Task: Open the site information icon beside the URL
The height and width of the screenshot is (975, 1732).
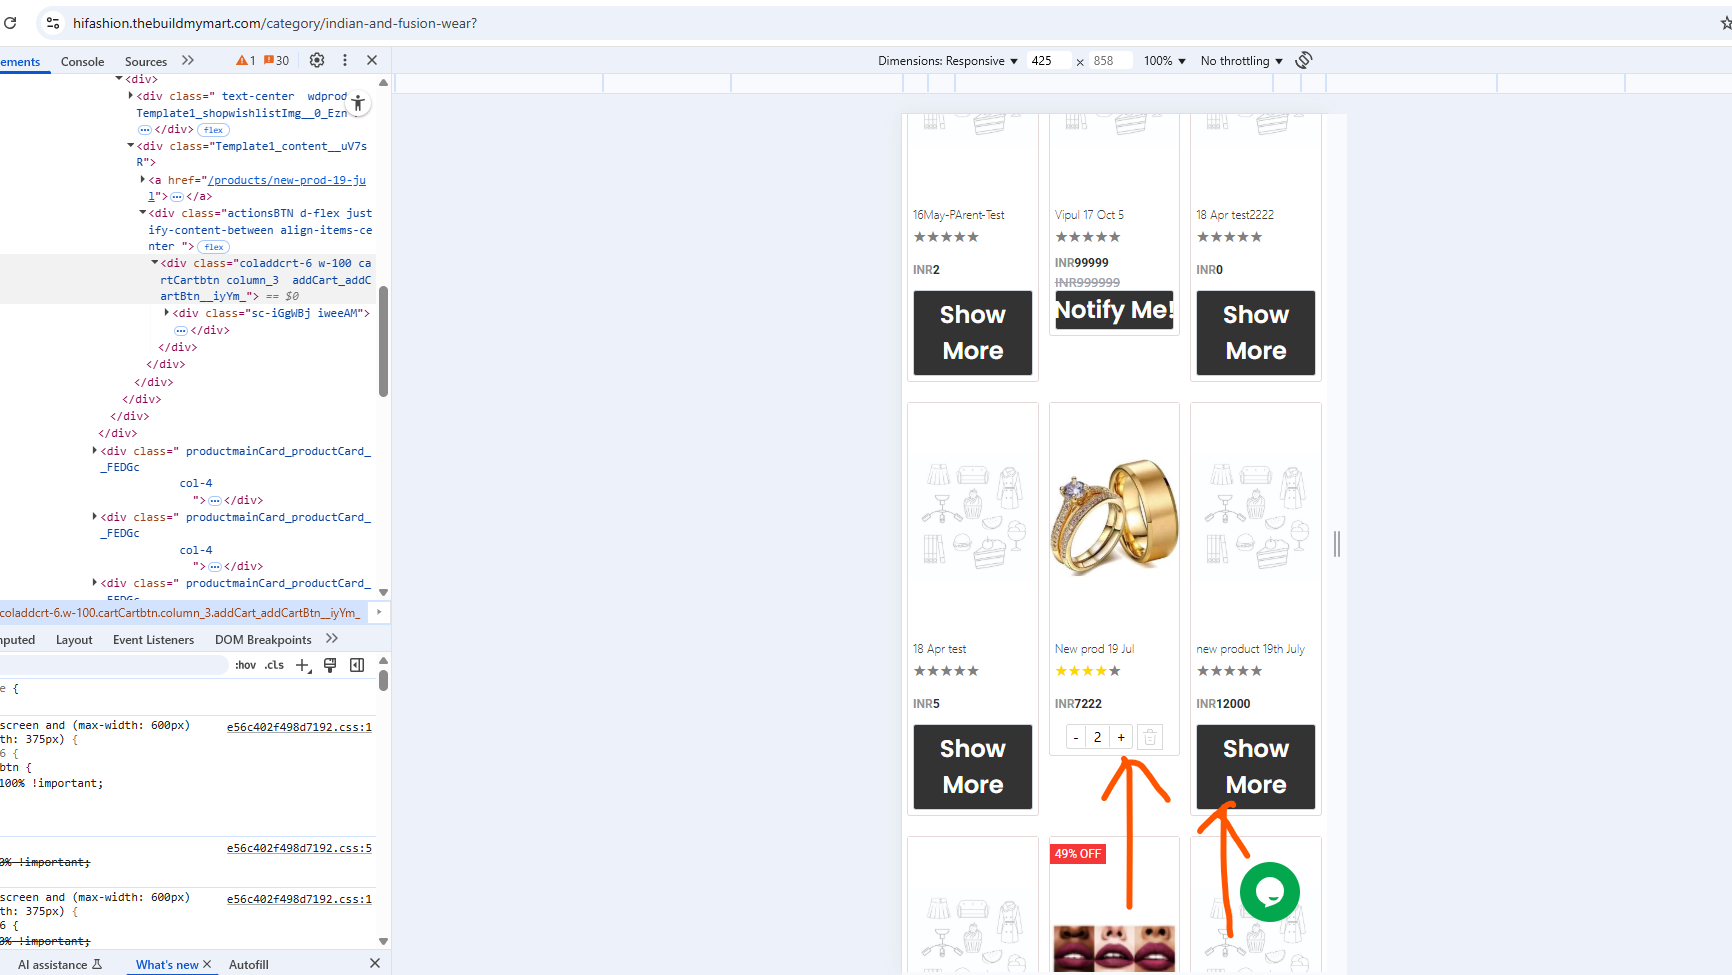Action: point(53,23)
